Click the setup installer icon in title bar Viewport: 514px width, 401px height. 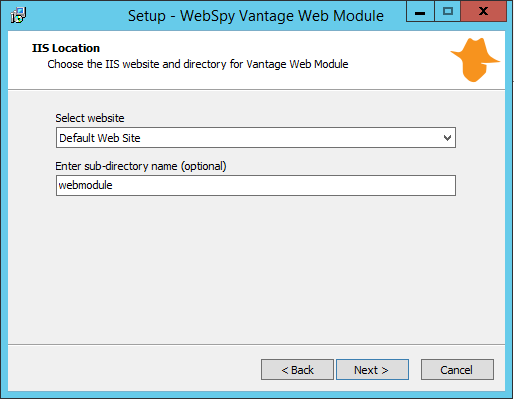click(18, 15)
